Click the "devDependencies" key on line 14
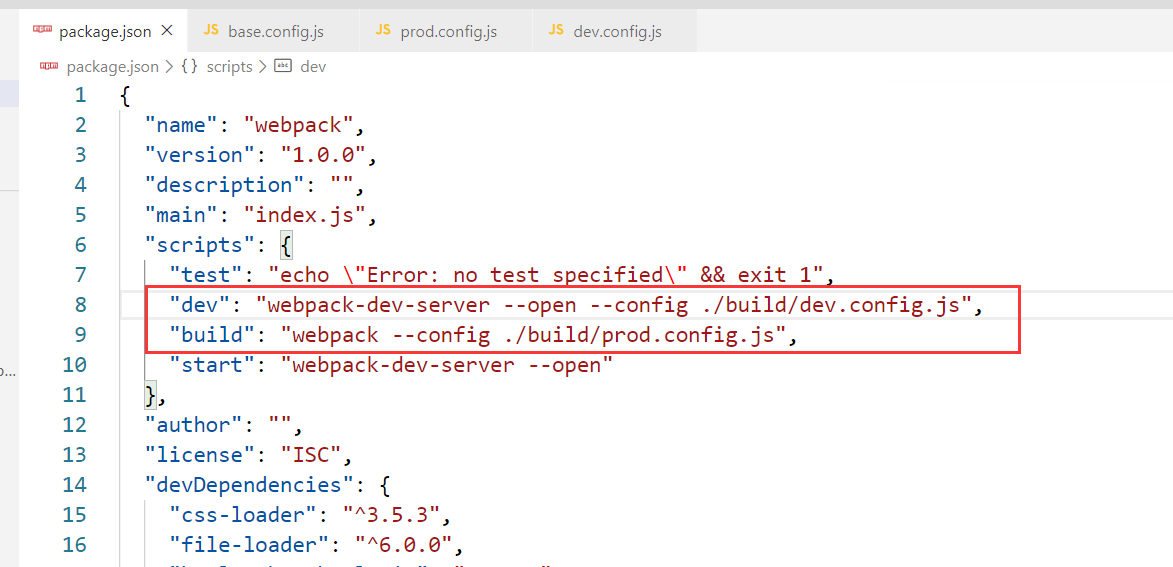This screenshot has height=567, width=1173. [248, 485]
